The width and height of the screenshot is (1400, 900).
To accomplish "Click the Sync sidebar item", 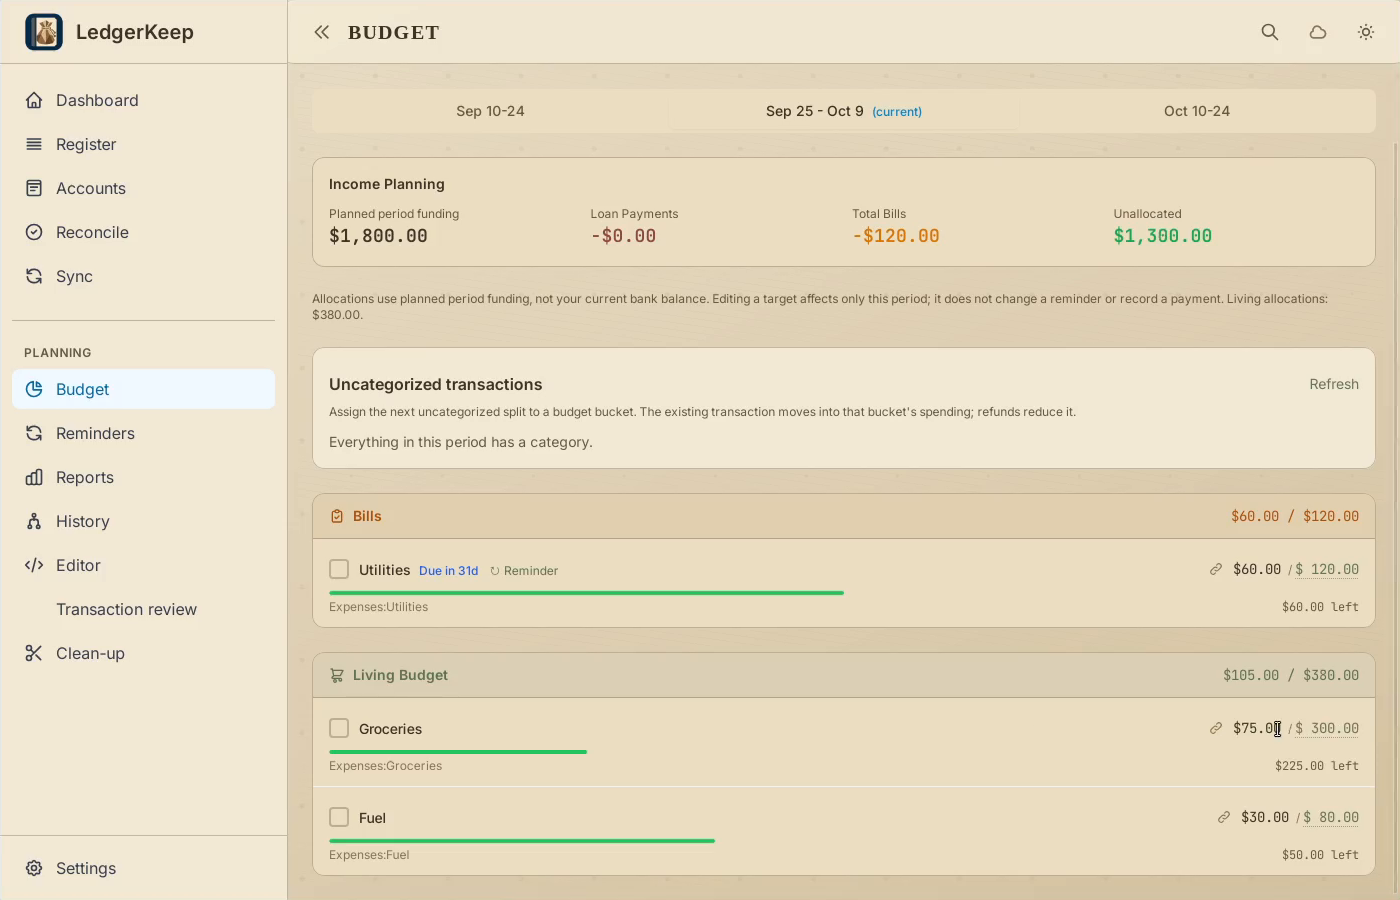I will click(143, 276).
